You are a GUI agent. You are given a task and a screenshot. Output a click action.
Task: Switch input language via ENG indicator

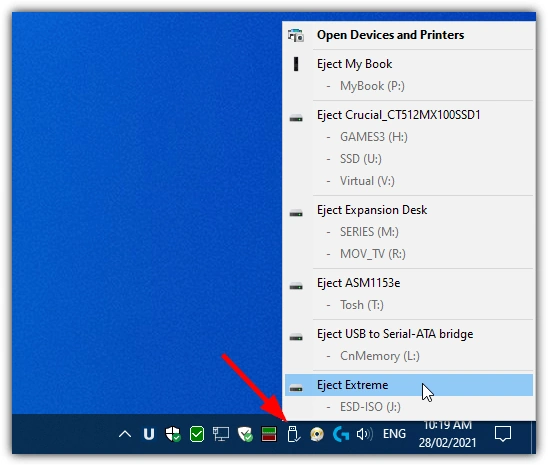pyautogui.click(x=394, y=434)
